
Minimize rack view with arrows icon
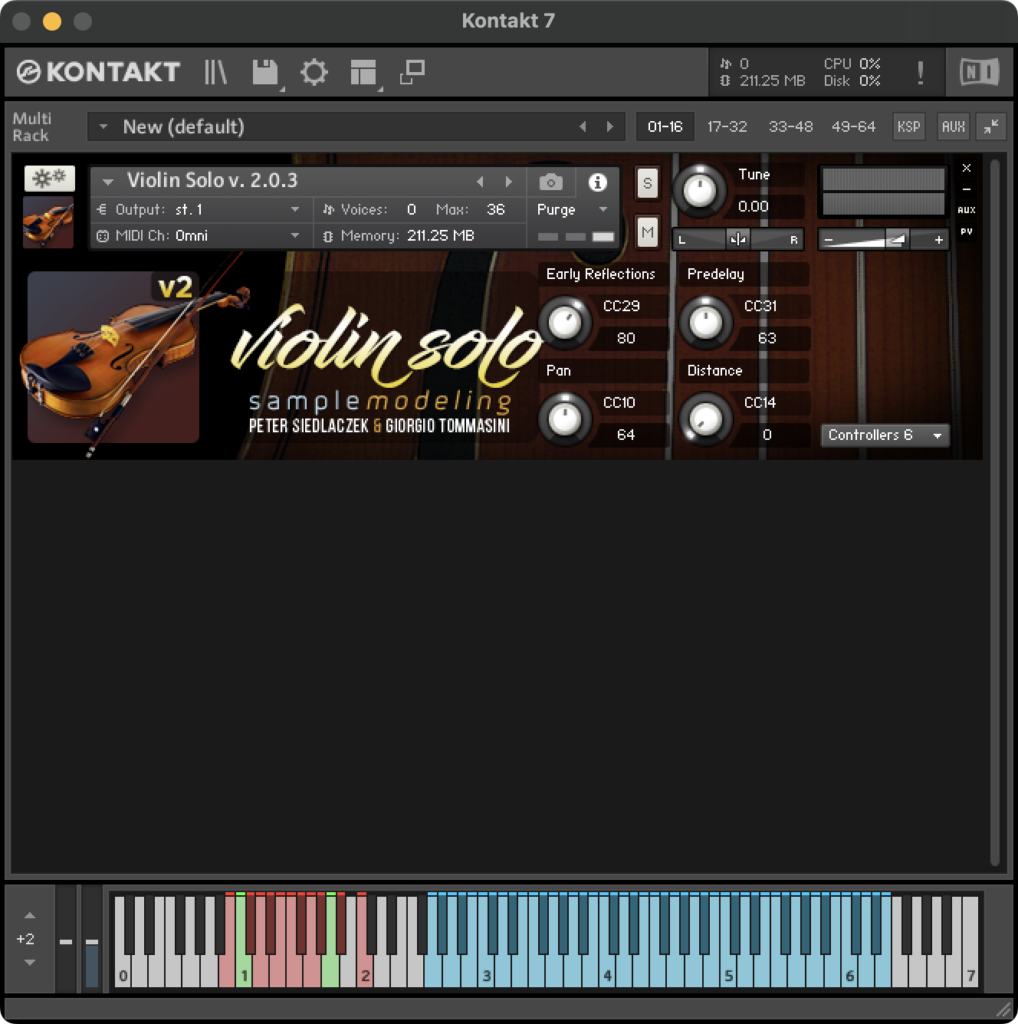coord(990,126)
